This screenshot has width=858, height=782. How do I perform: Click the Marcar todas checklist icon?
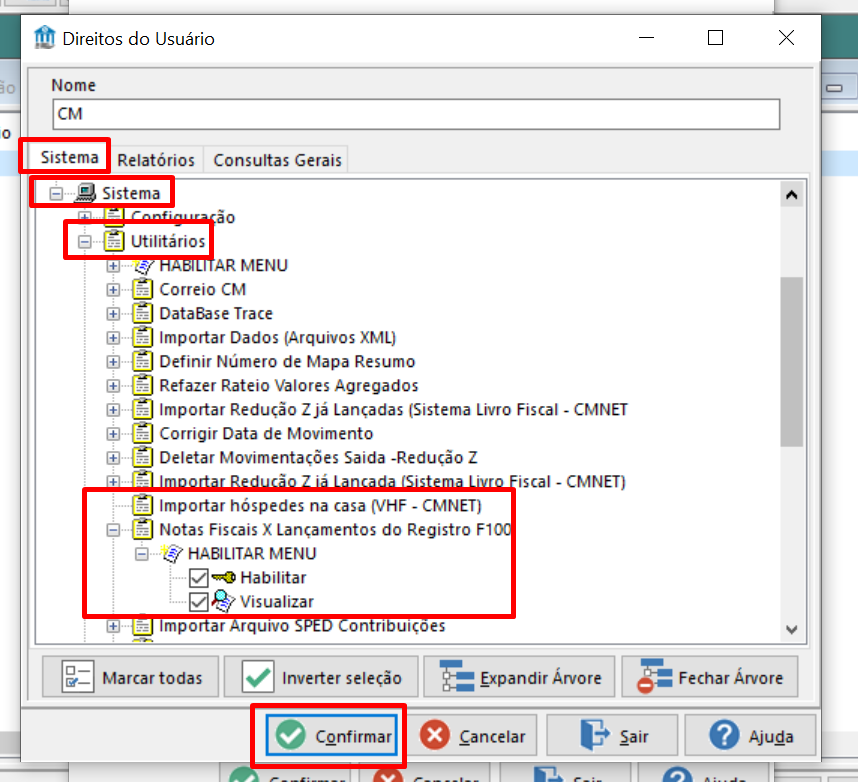coord(78,677)
